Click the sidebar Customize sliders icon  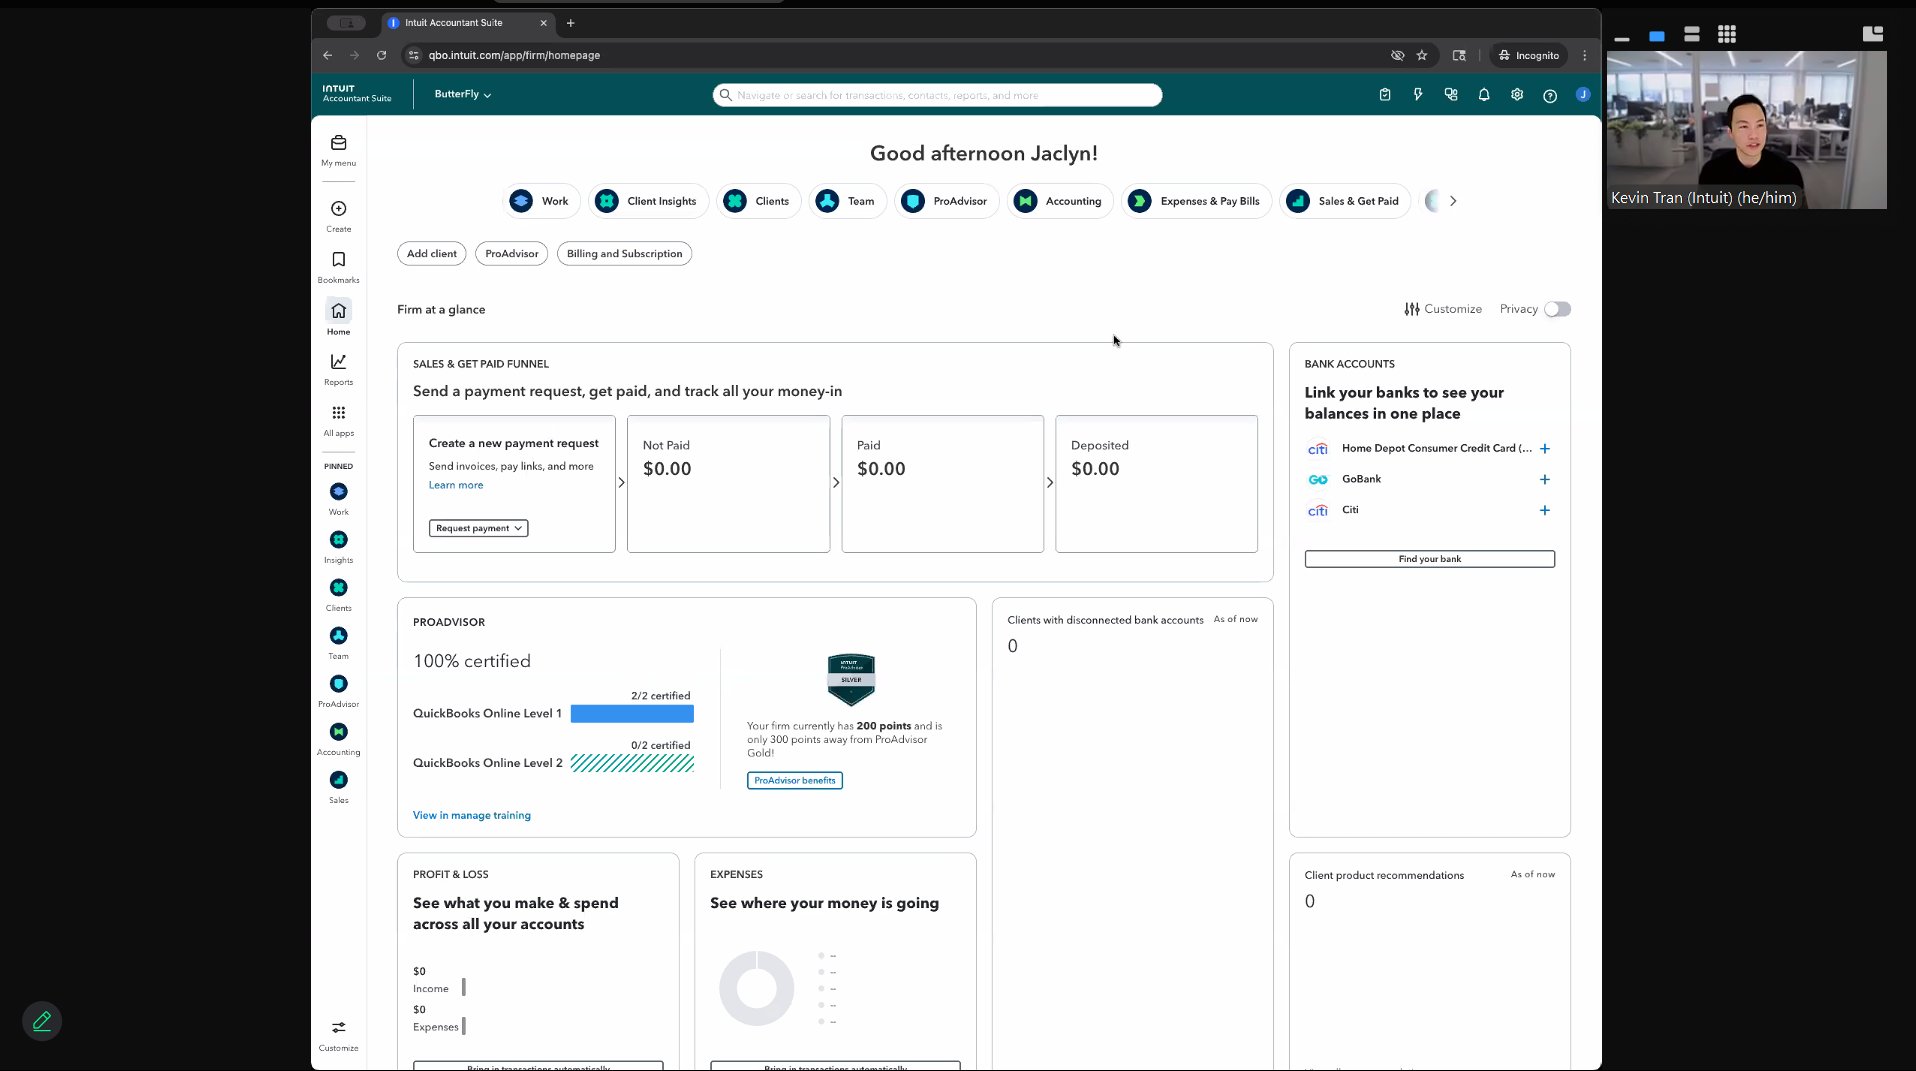338,1028
